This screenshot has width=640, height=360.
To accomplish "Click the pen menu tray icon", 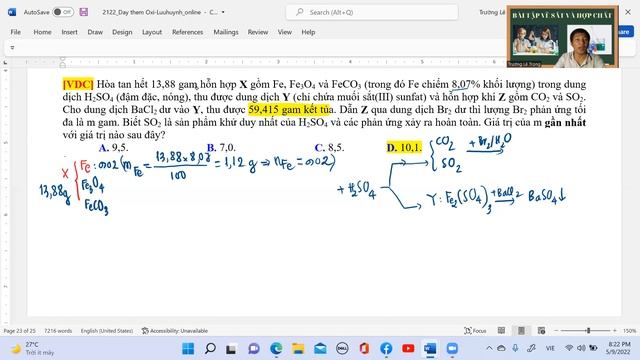I will tap(531, 348).
